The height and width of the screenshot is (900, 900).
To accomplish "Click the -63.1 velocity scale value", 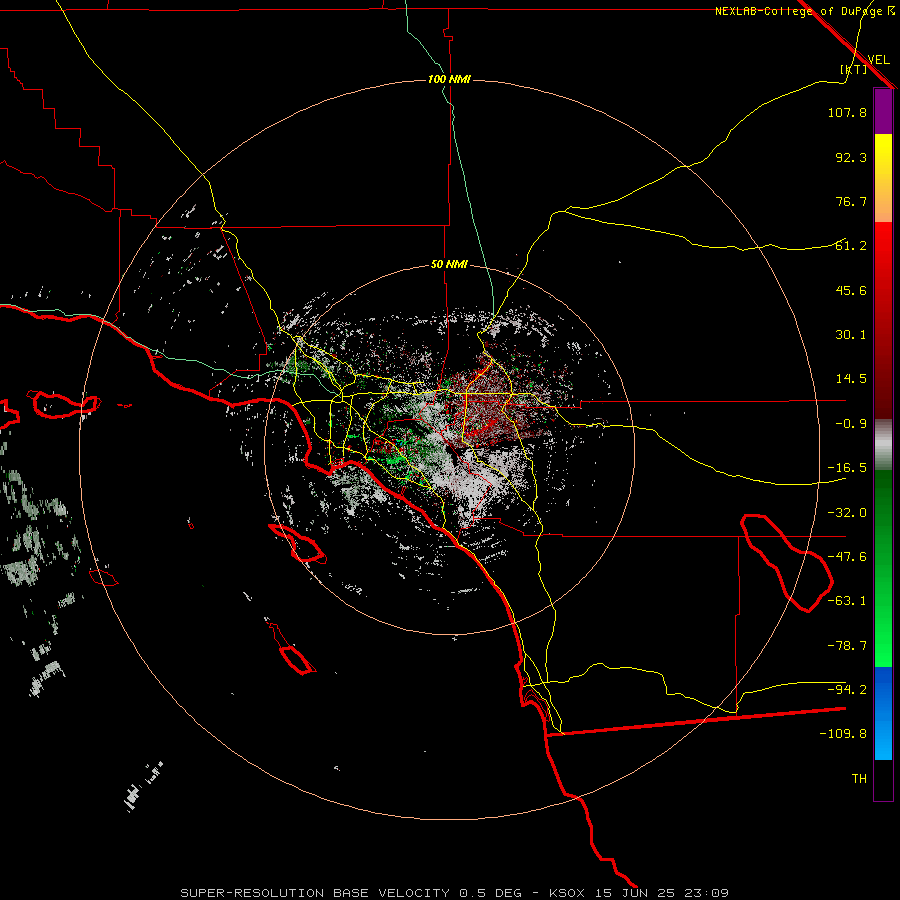I will point(847,601).
